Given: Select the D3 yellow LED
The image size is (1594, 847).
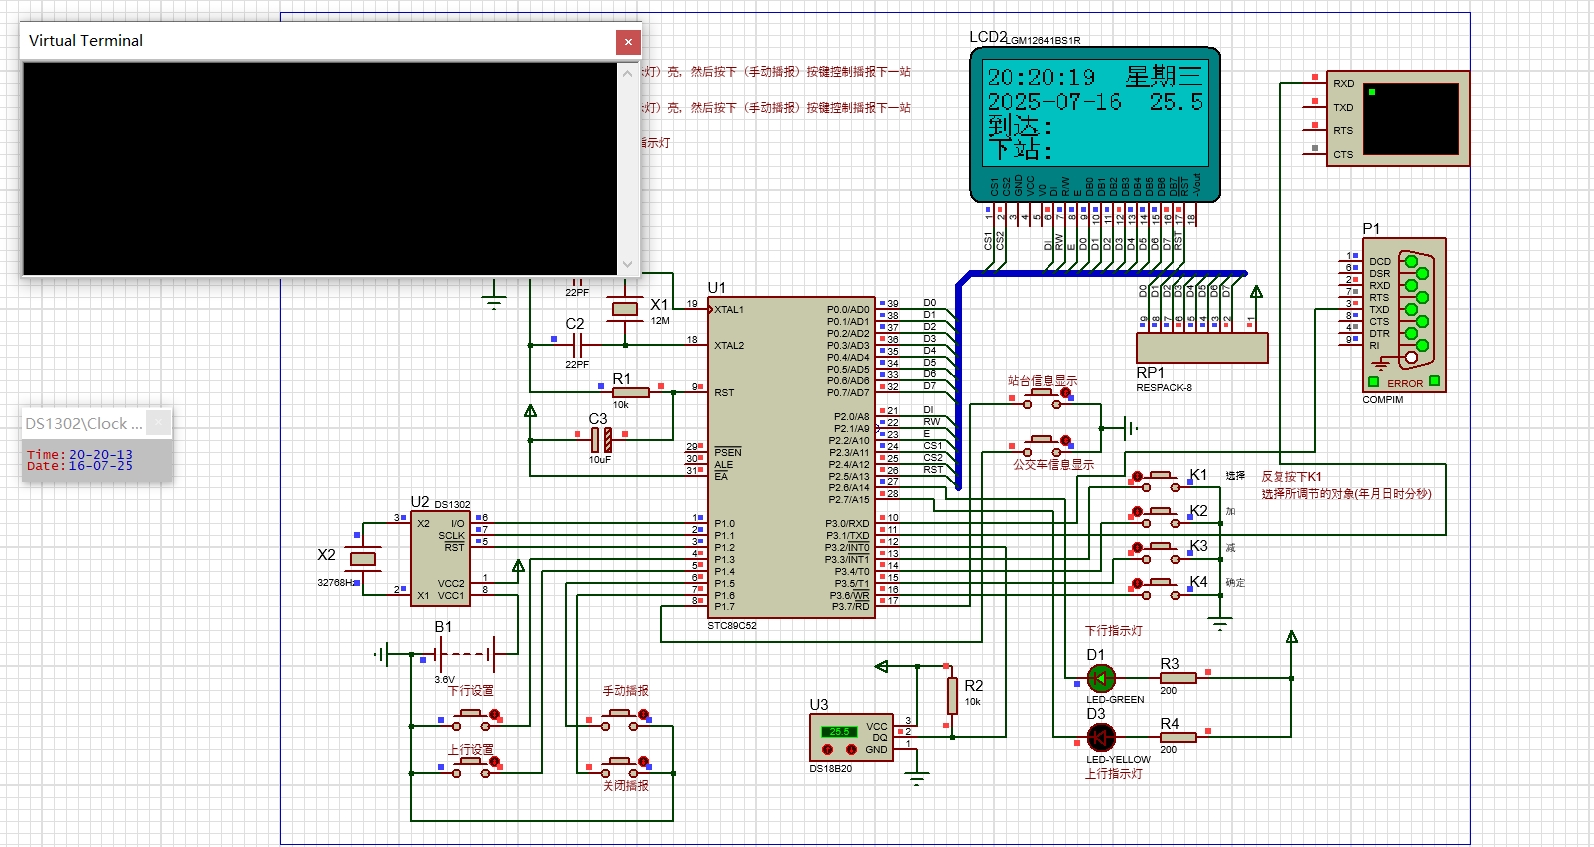Looking at the screenshot, I should click(x=1101, y=737).
